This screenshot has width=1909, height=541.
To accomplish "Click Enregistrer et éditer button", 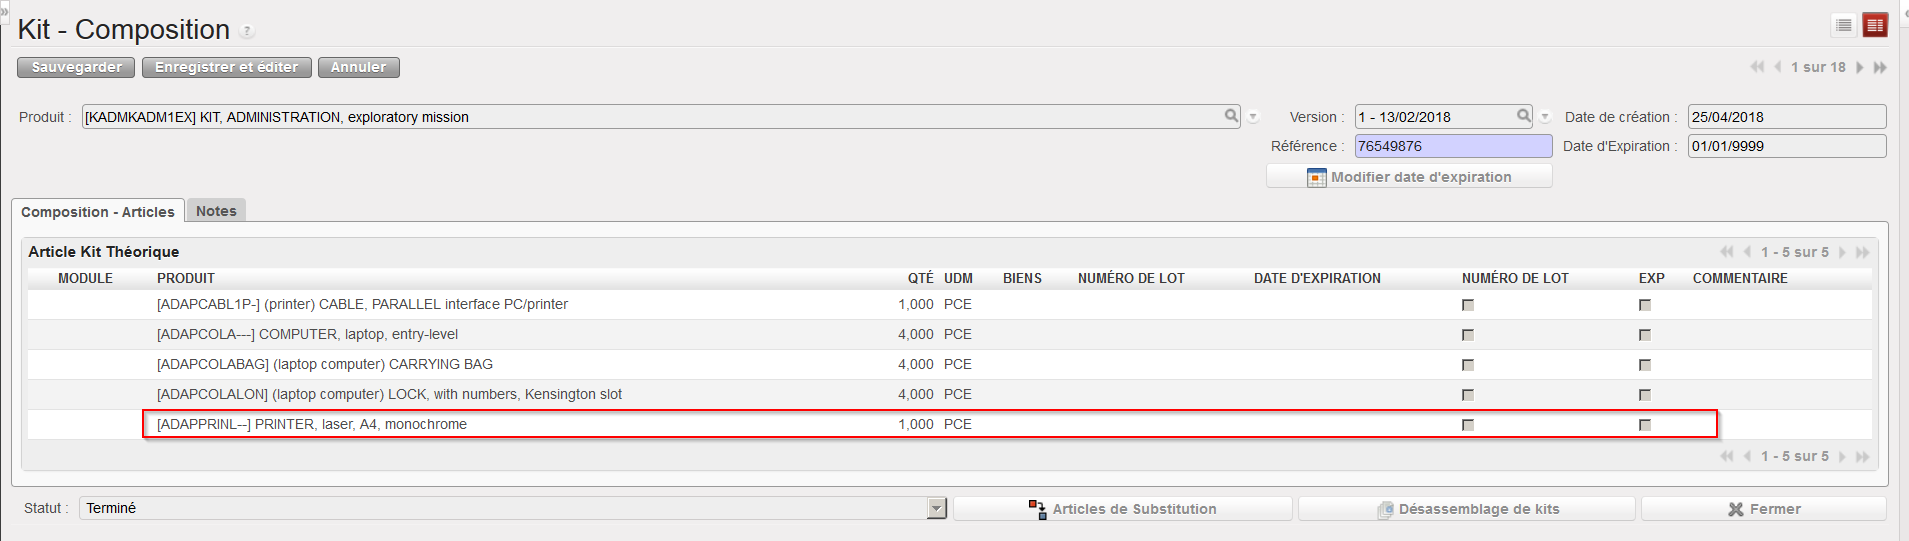I will point(227,67).
